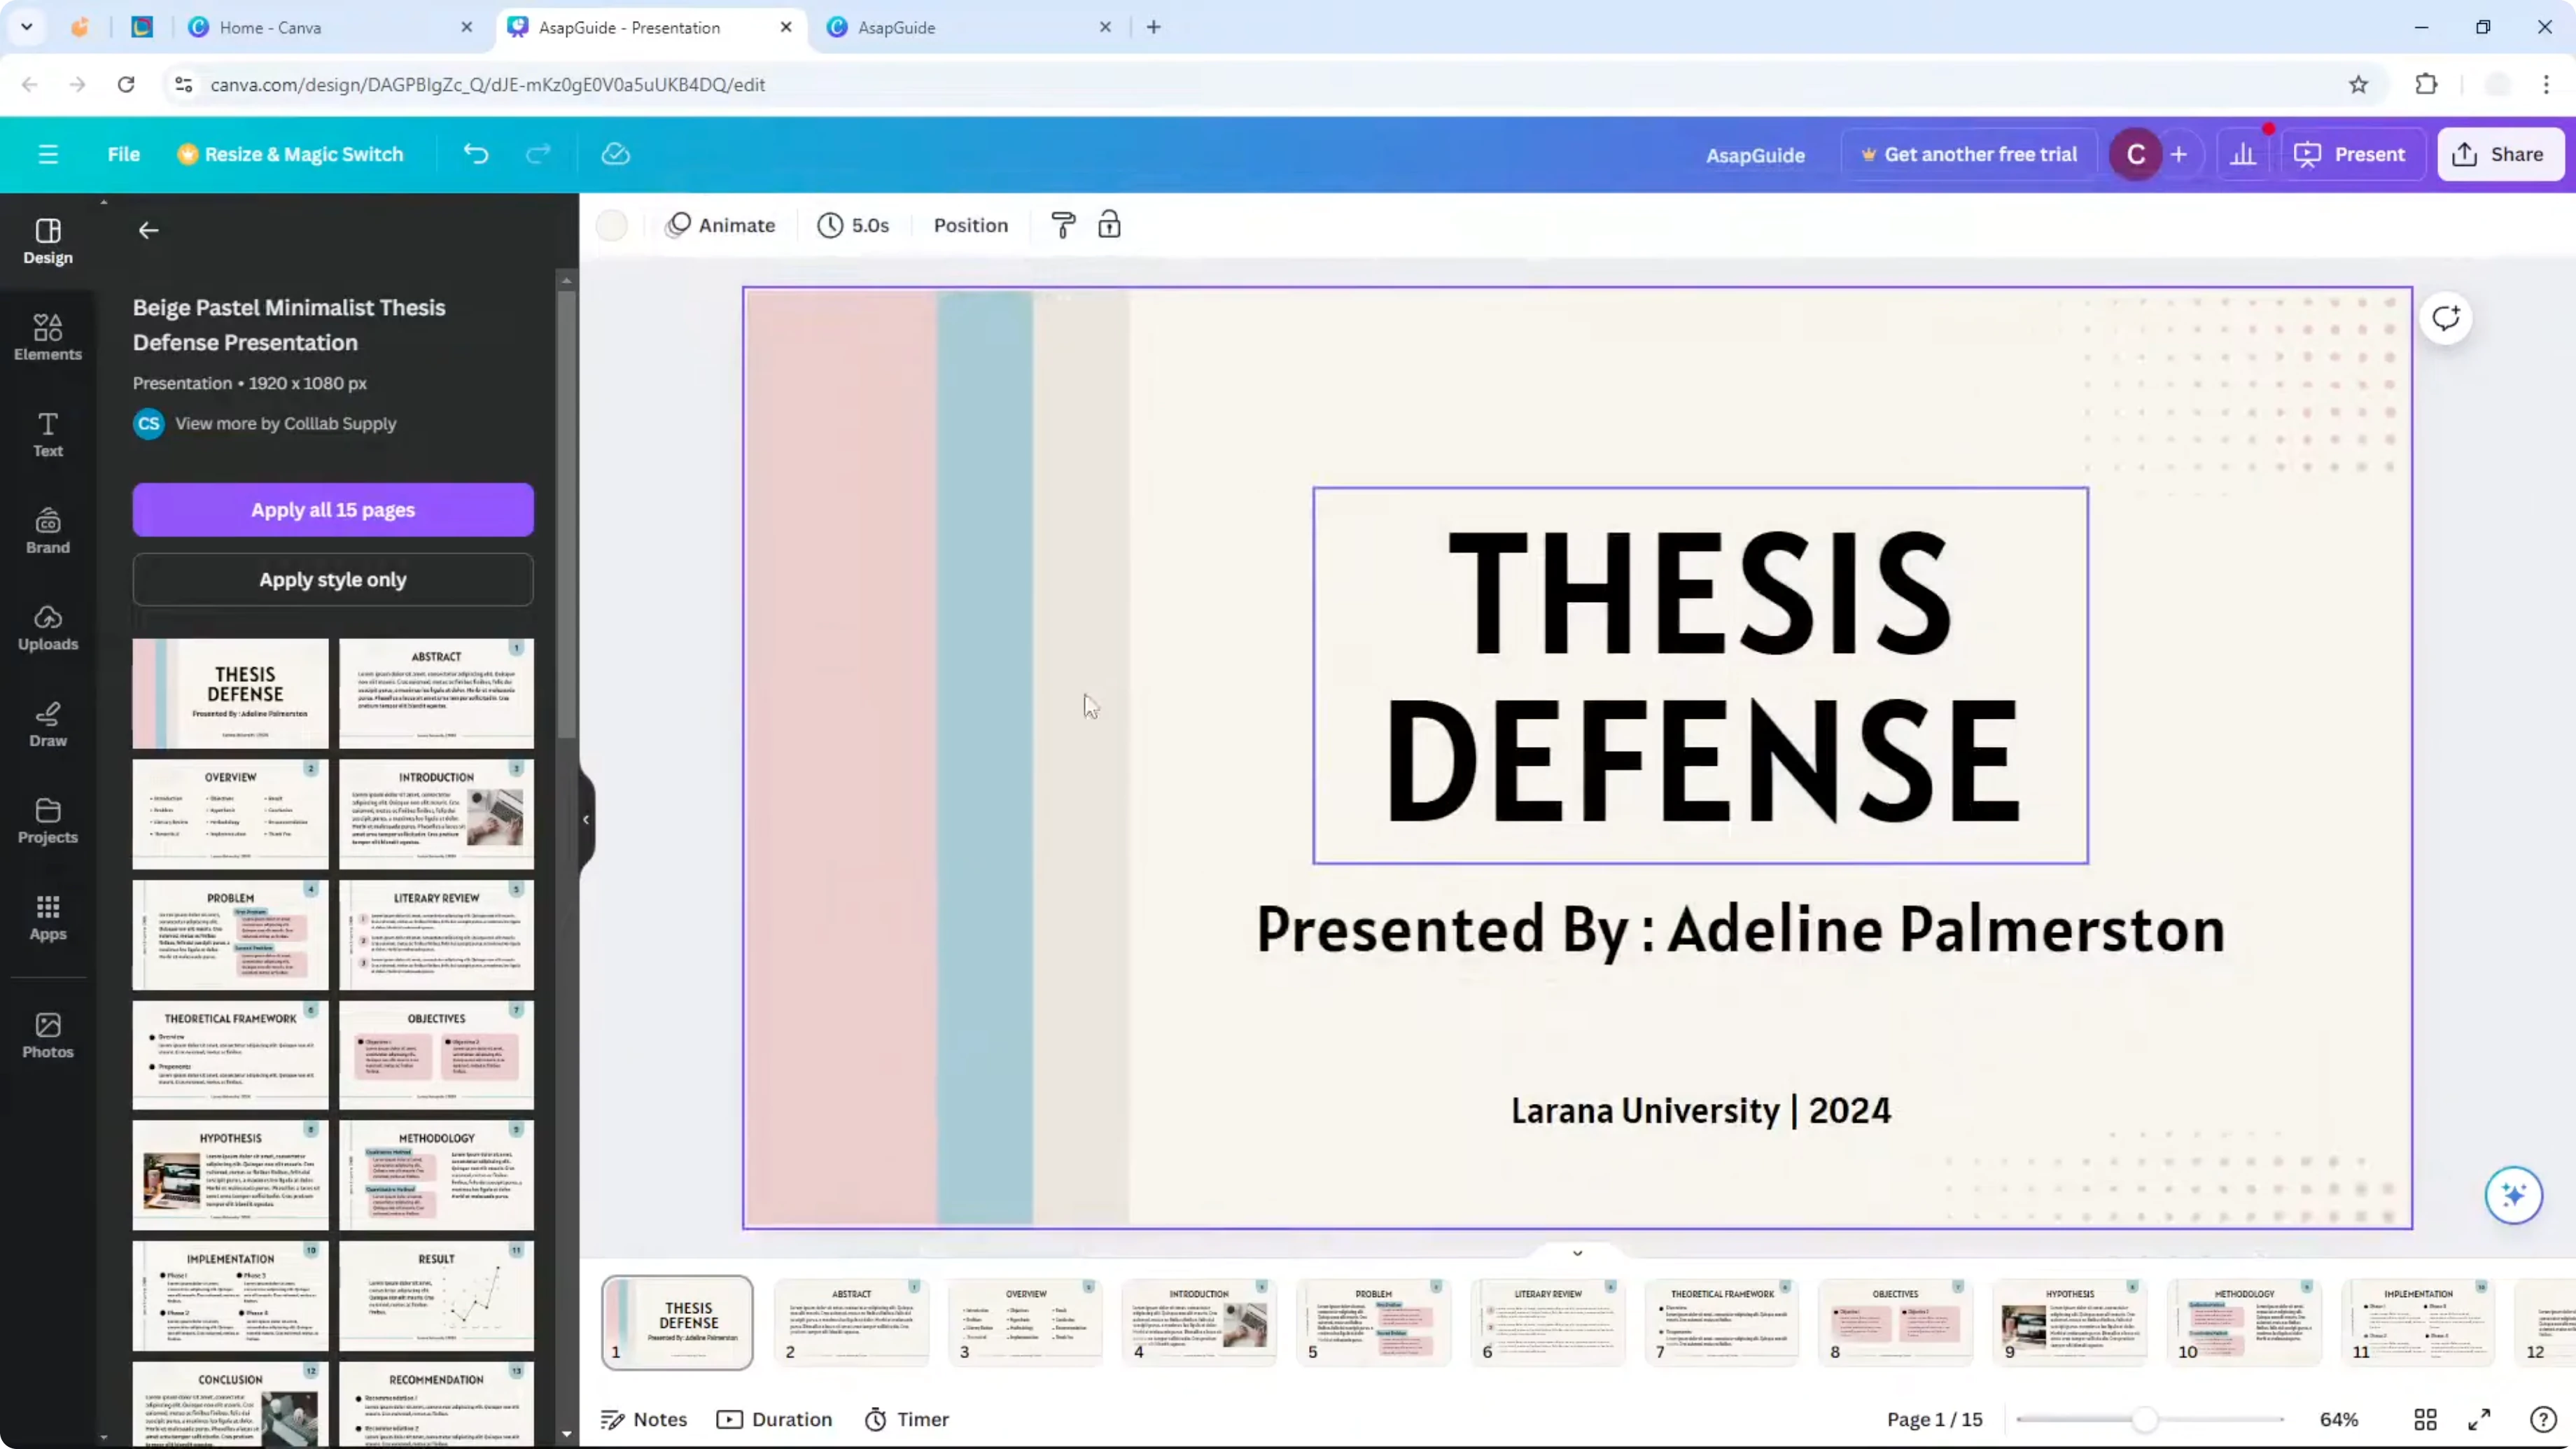Open the Photos panel
2576x1449 pixels.
point(48,1036)
